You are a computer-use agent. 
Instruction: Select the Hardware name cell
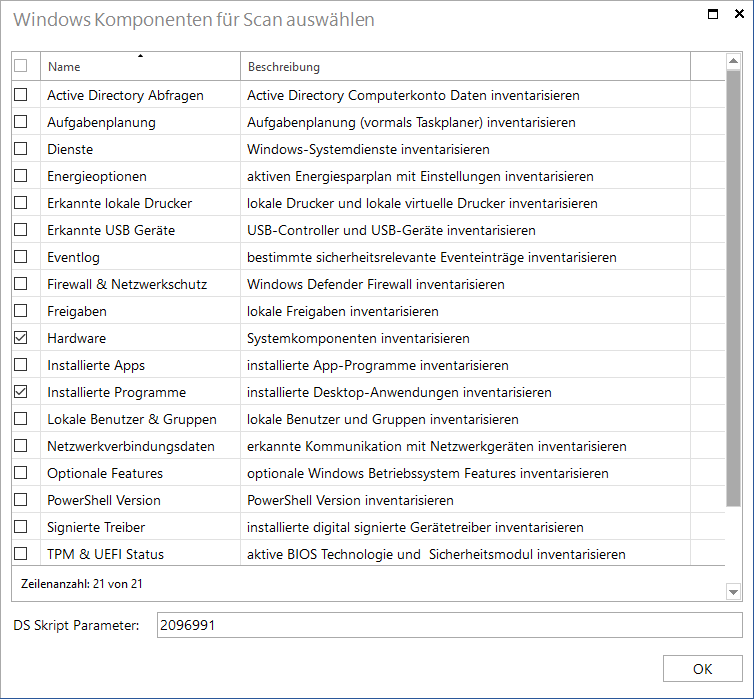[x=76, y=338]
